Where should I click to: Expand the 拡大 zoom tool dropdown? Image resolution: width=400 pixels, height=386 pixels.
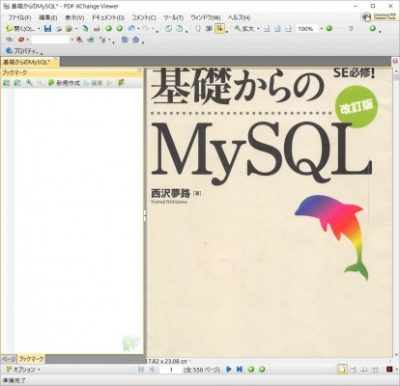[258, 29]
